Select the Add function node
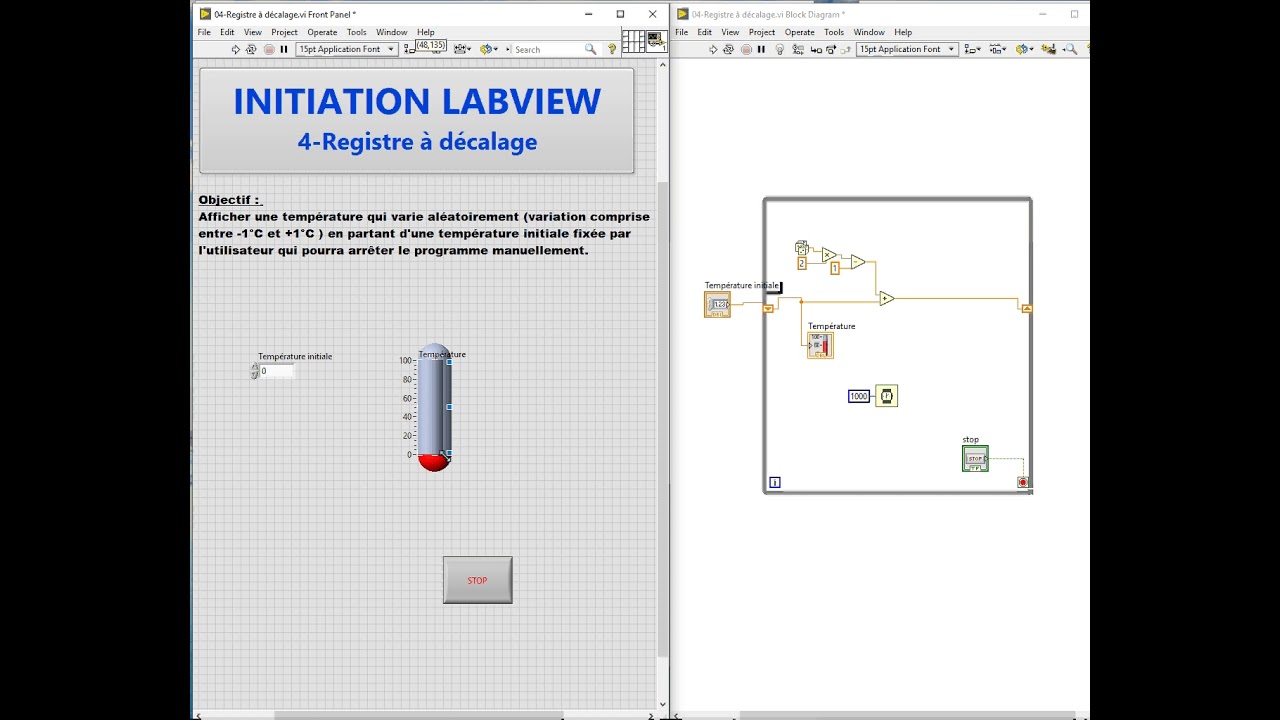1280x720 pixels. pos(886,298)
